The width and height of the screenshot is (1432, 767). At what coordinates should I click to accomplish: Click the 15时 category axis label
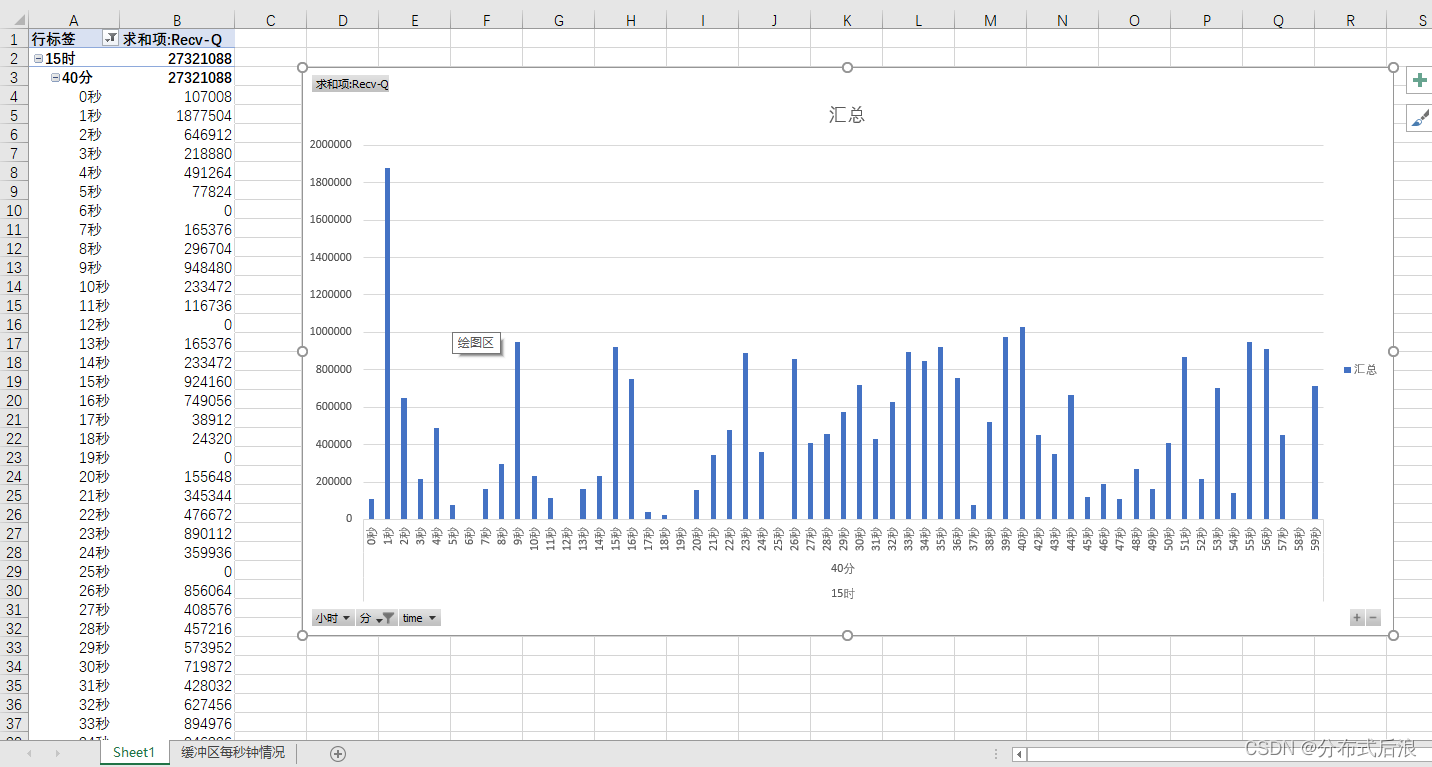coord(843,593)
